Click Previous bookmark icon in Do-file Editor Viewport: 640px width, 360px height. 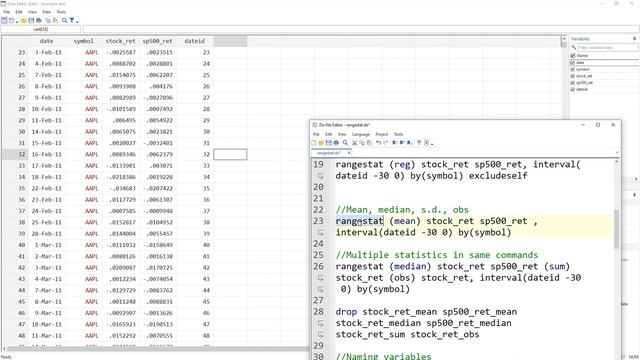[x=402, y=142]
